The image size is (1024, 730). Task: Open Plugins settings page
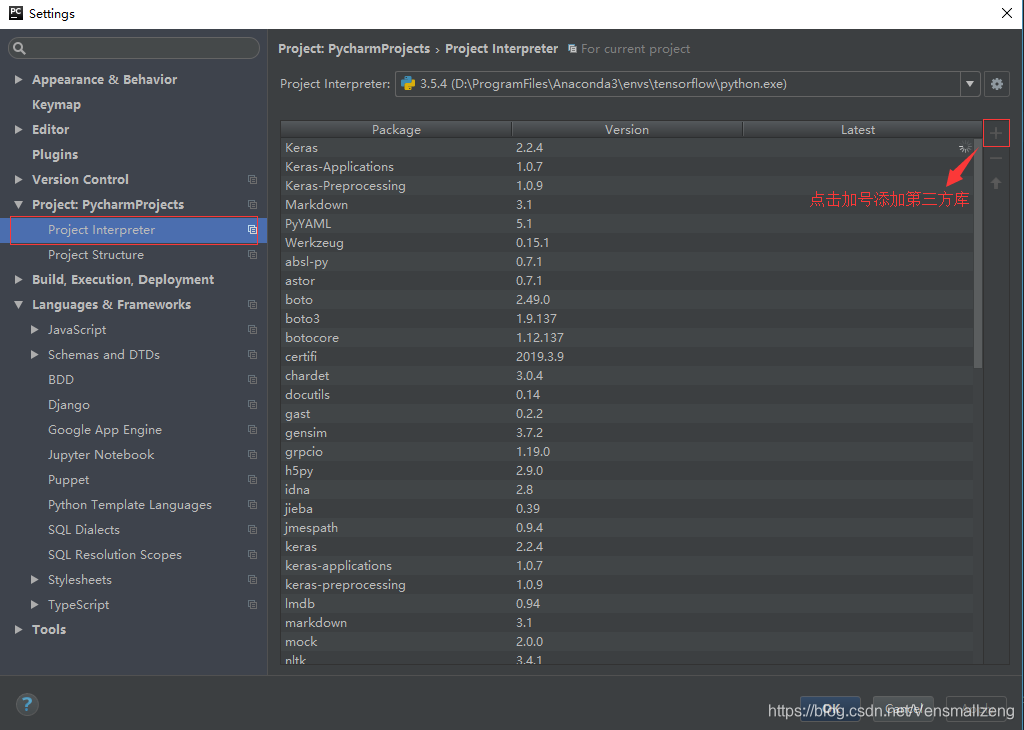tap(55, 154)
